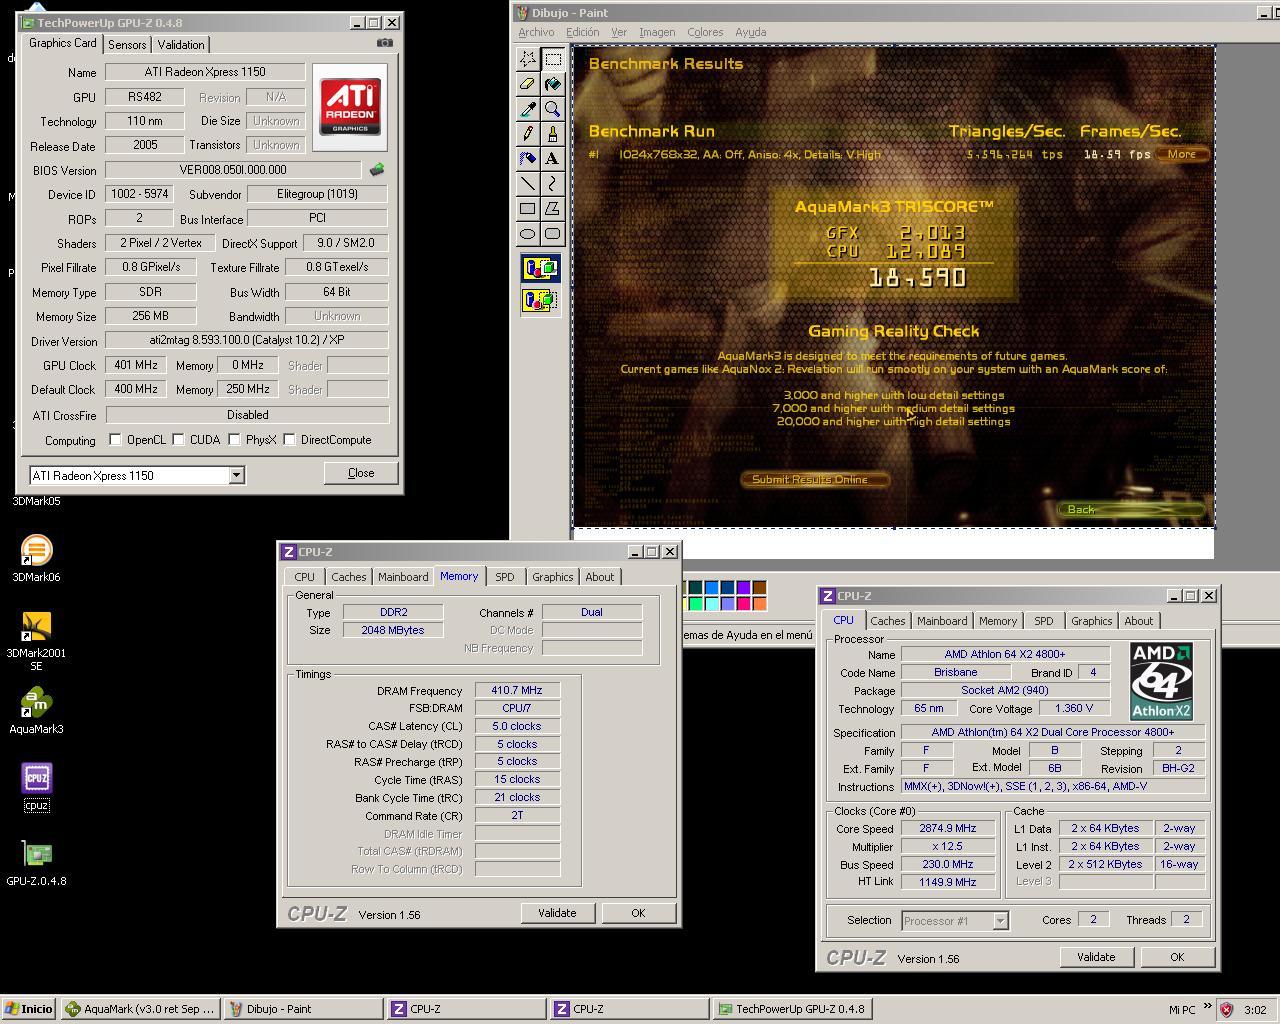Choose the Rounded Rectangle tool
This screenshot has height=1024, width=1280.
[x=553, y=234]
